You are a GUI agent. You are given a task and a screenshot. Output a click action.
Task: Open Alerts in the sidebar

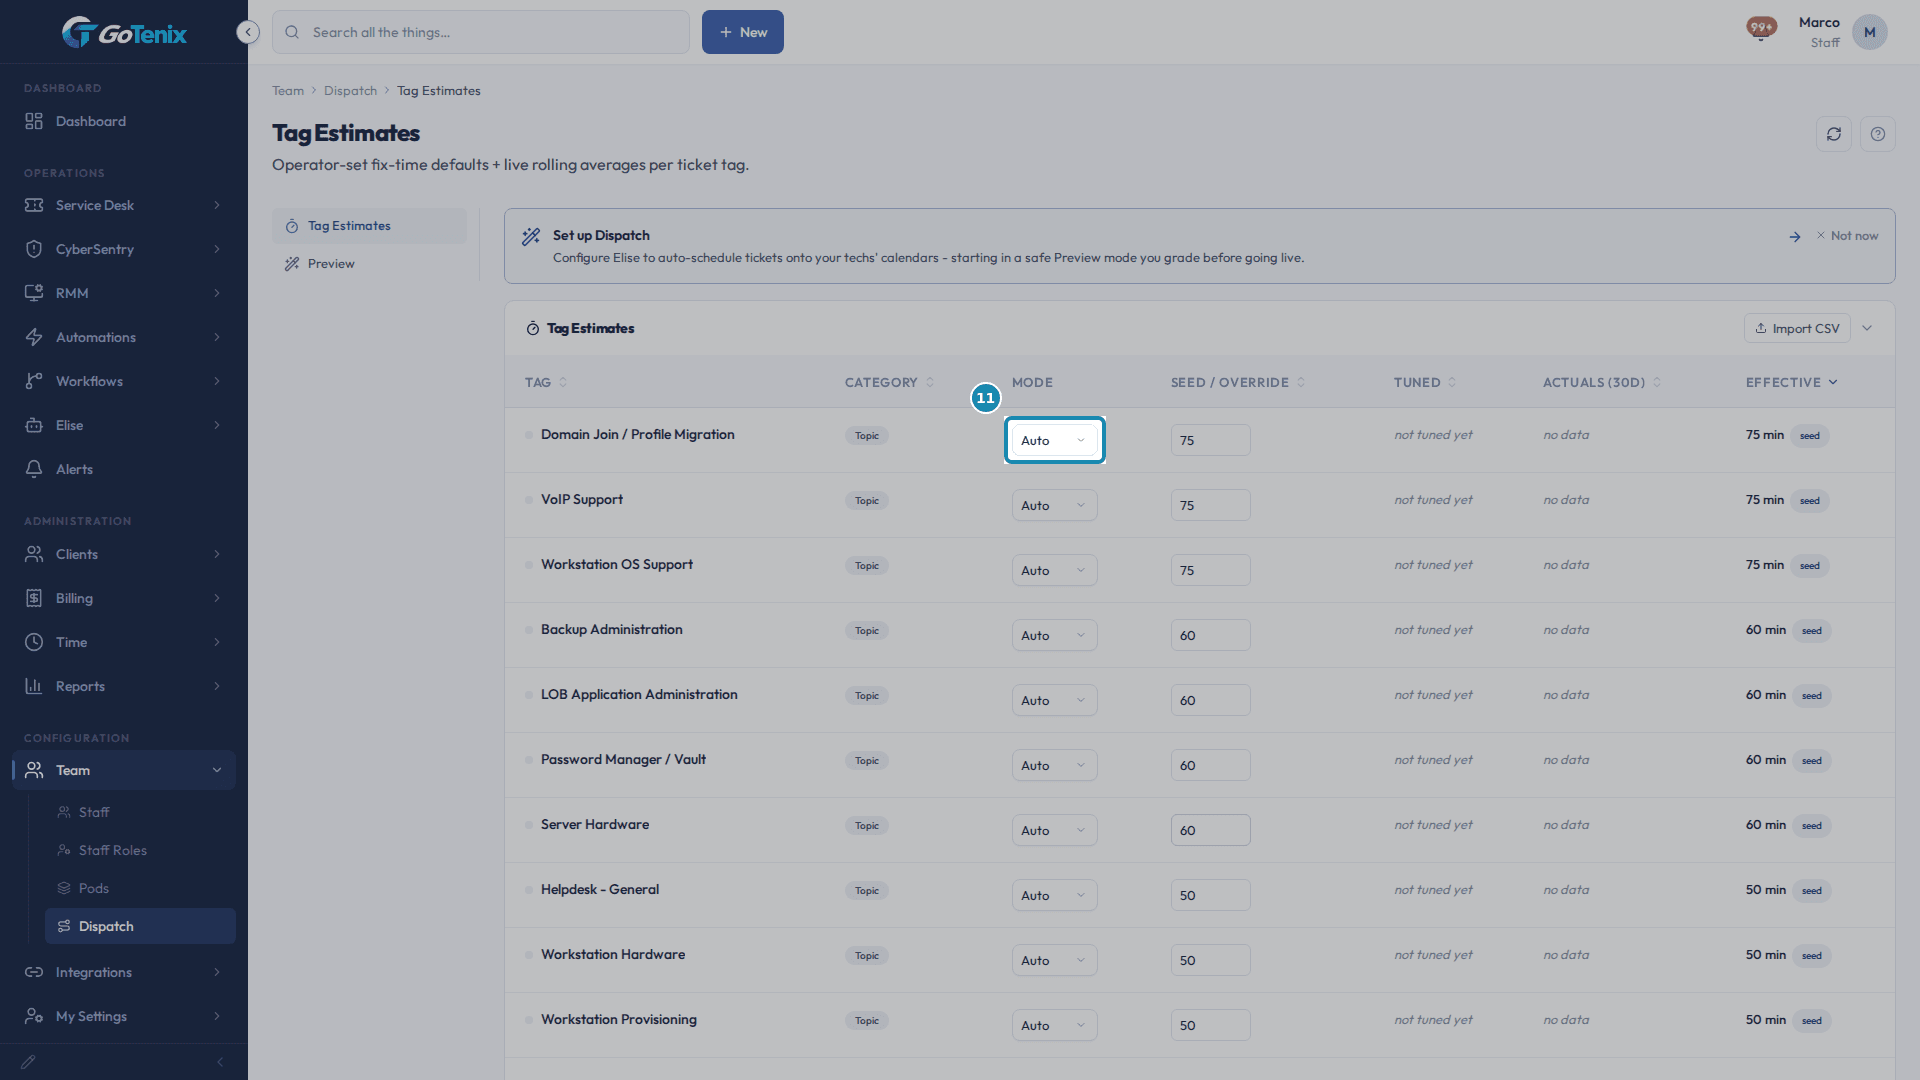124,469
